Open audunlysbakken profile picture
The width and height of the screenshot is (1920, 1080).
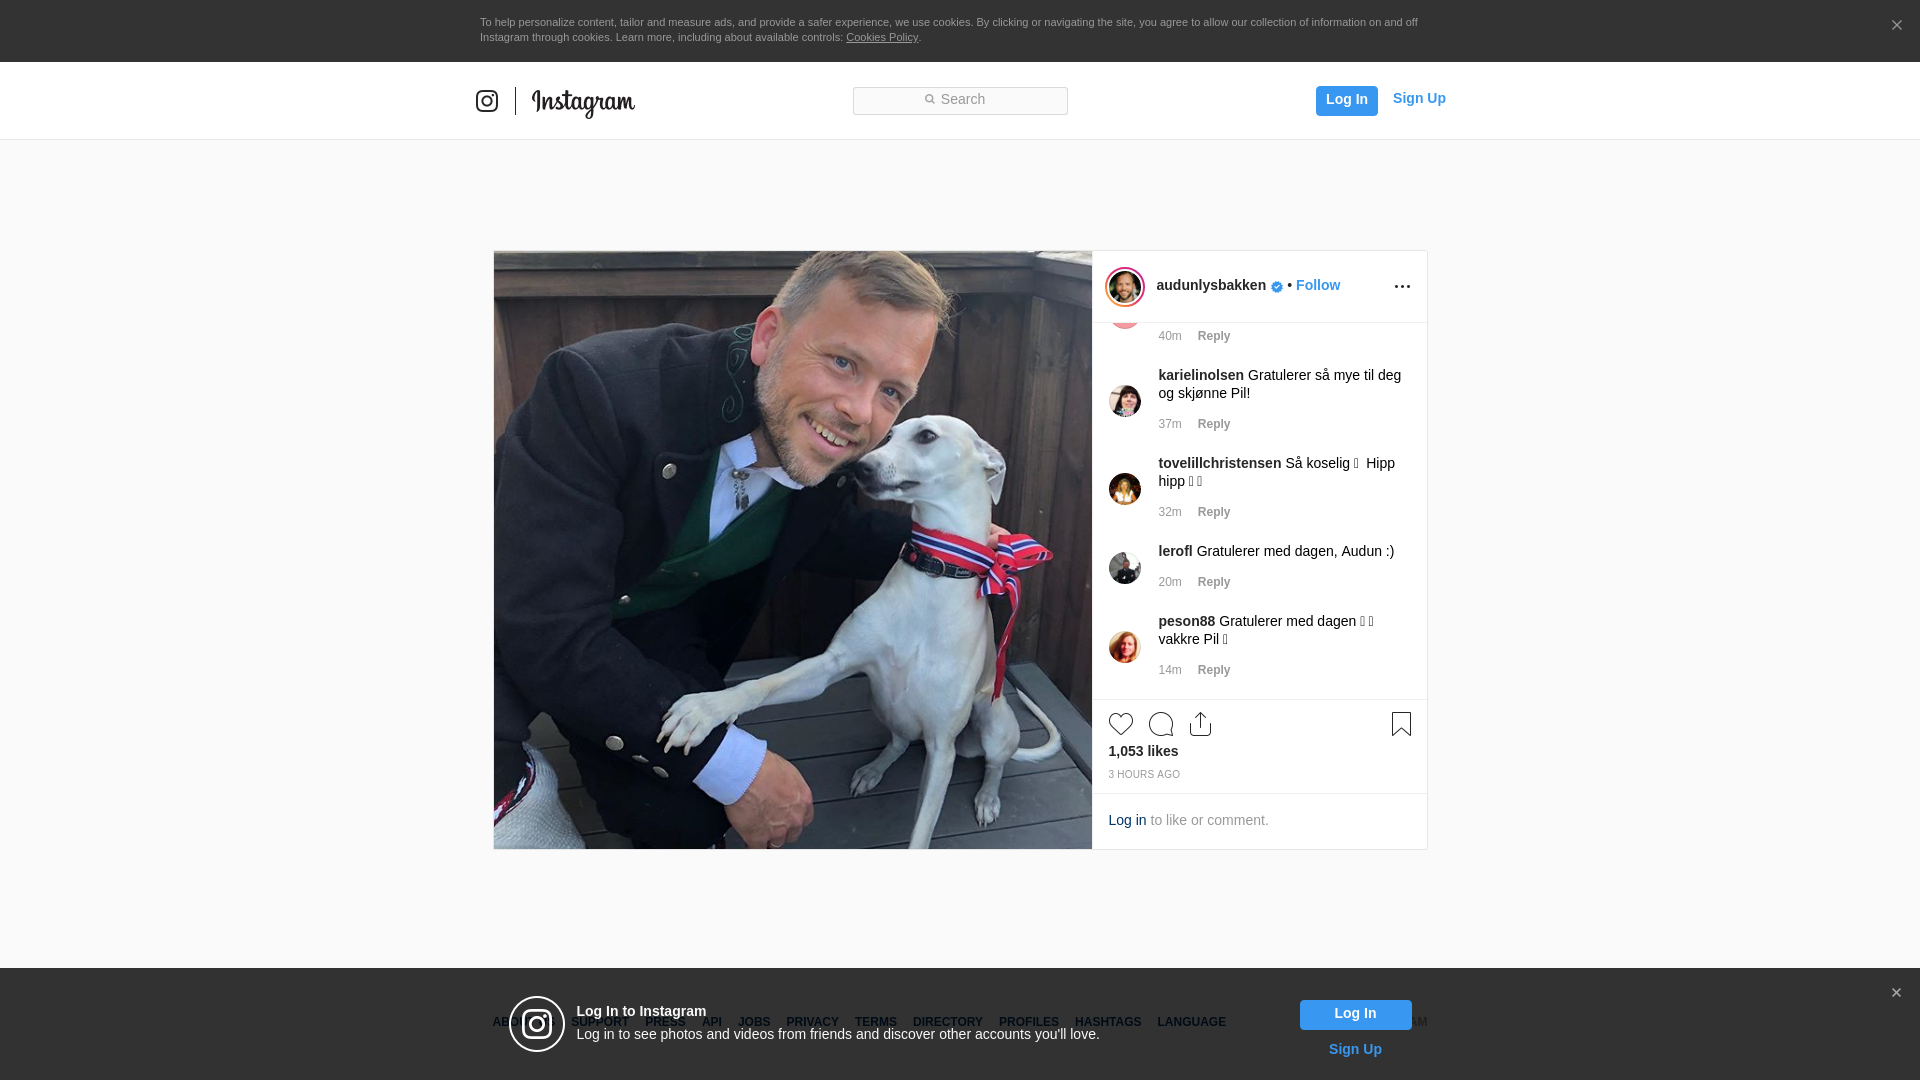click(x=1125, y=287)
